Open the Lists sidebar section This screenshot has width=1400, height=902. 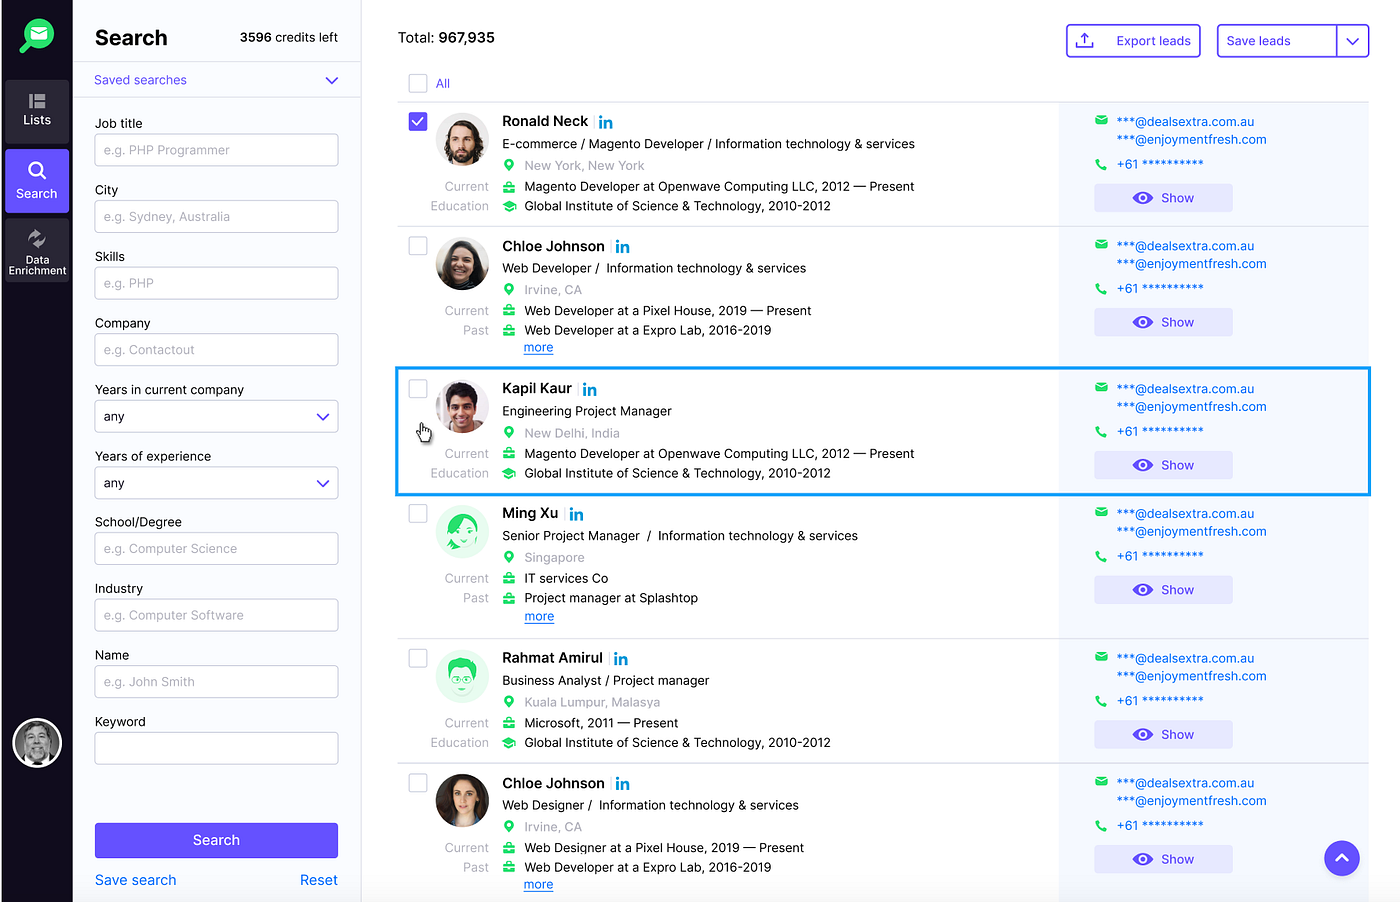(x=37, y=110)
